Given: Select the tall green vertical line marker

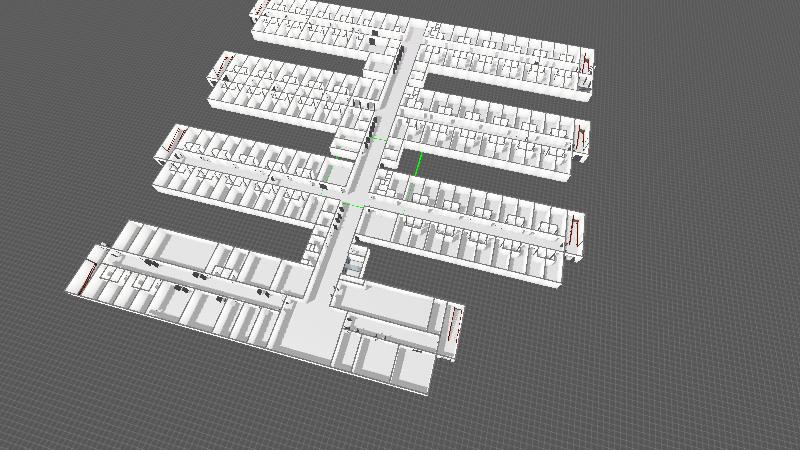Looking at the screenshot, I should pyautogui.click(x=419, y=164).
